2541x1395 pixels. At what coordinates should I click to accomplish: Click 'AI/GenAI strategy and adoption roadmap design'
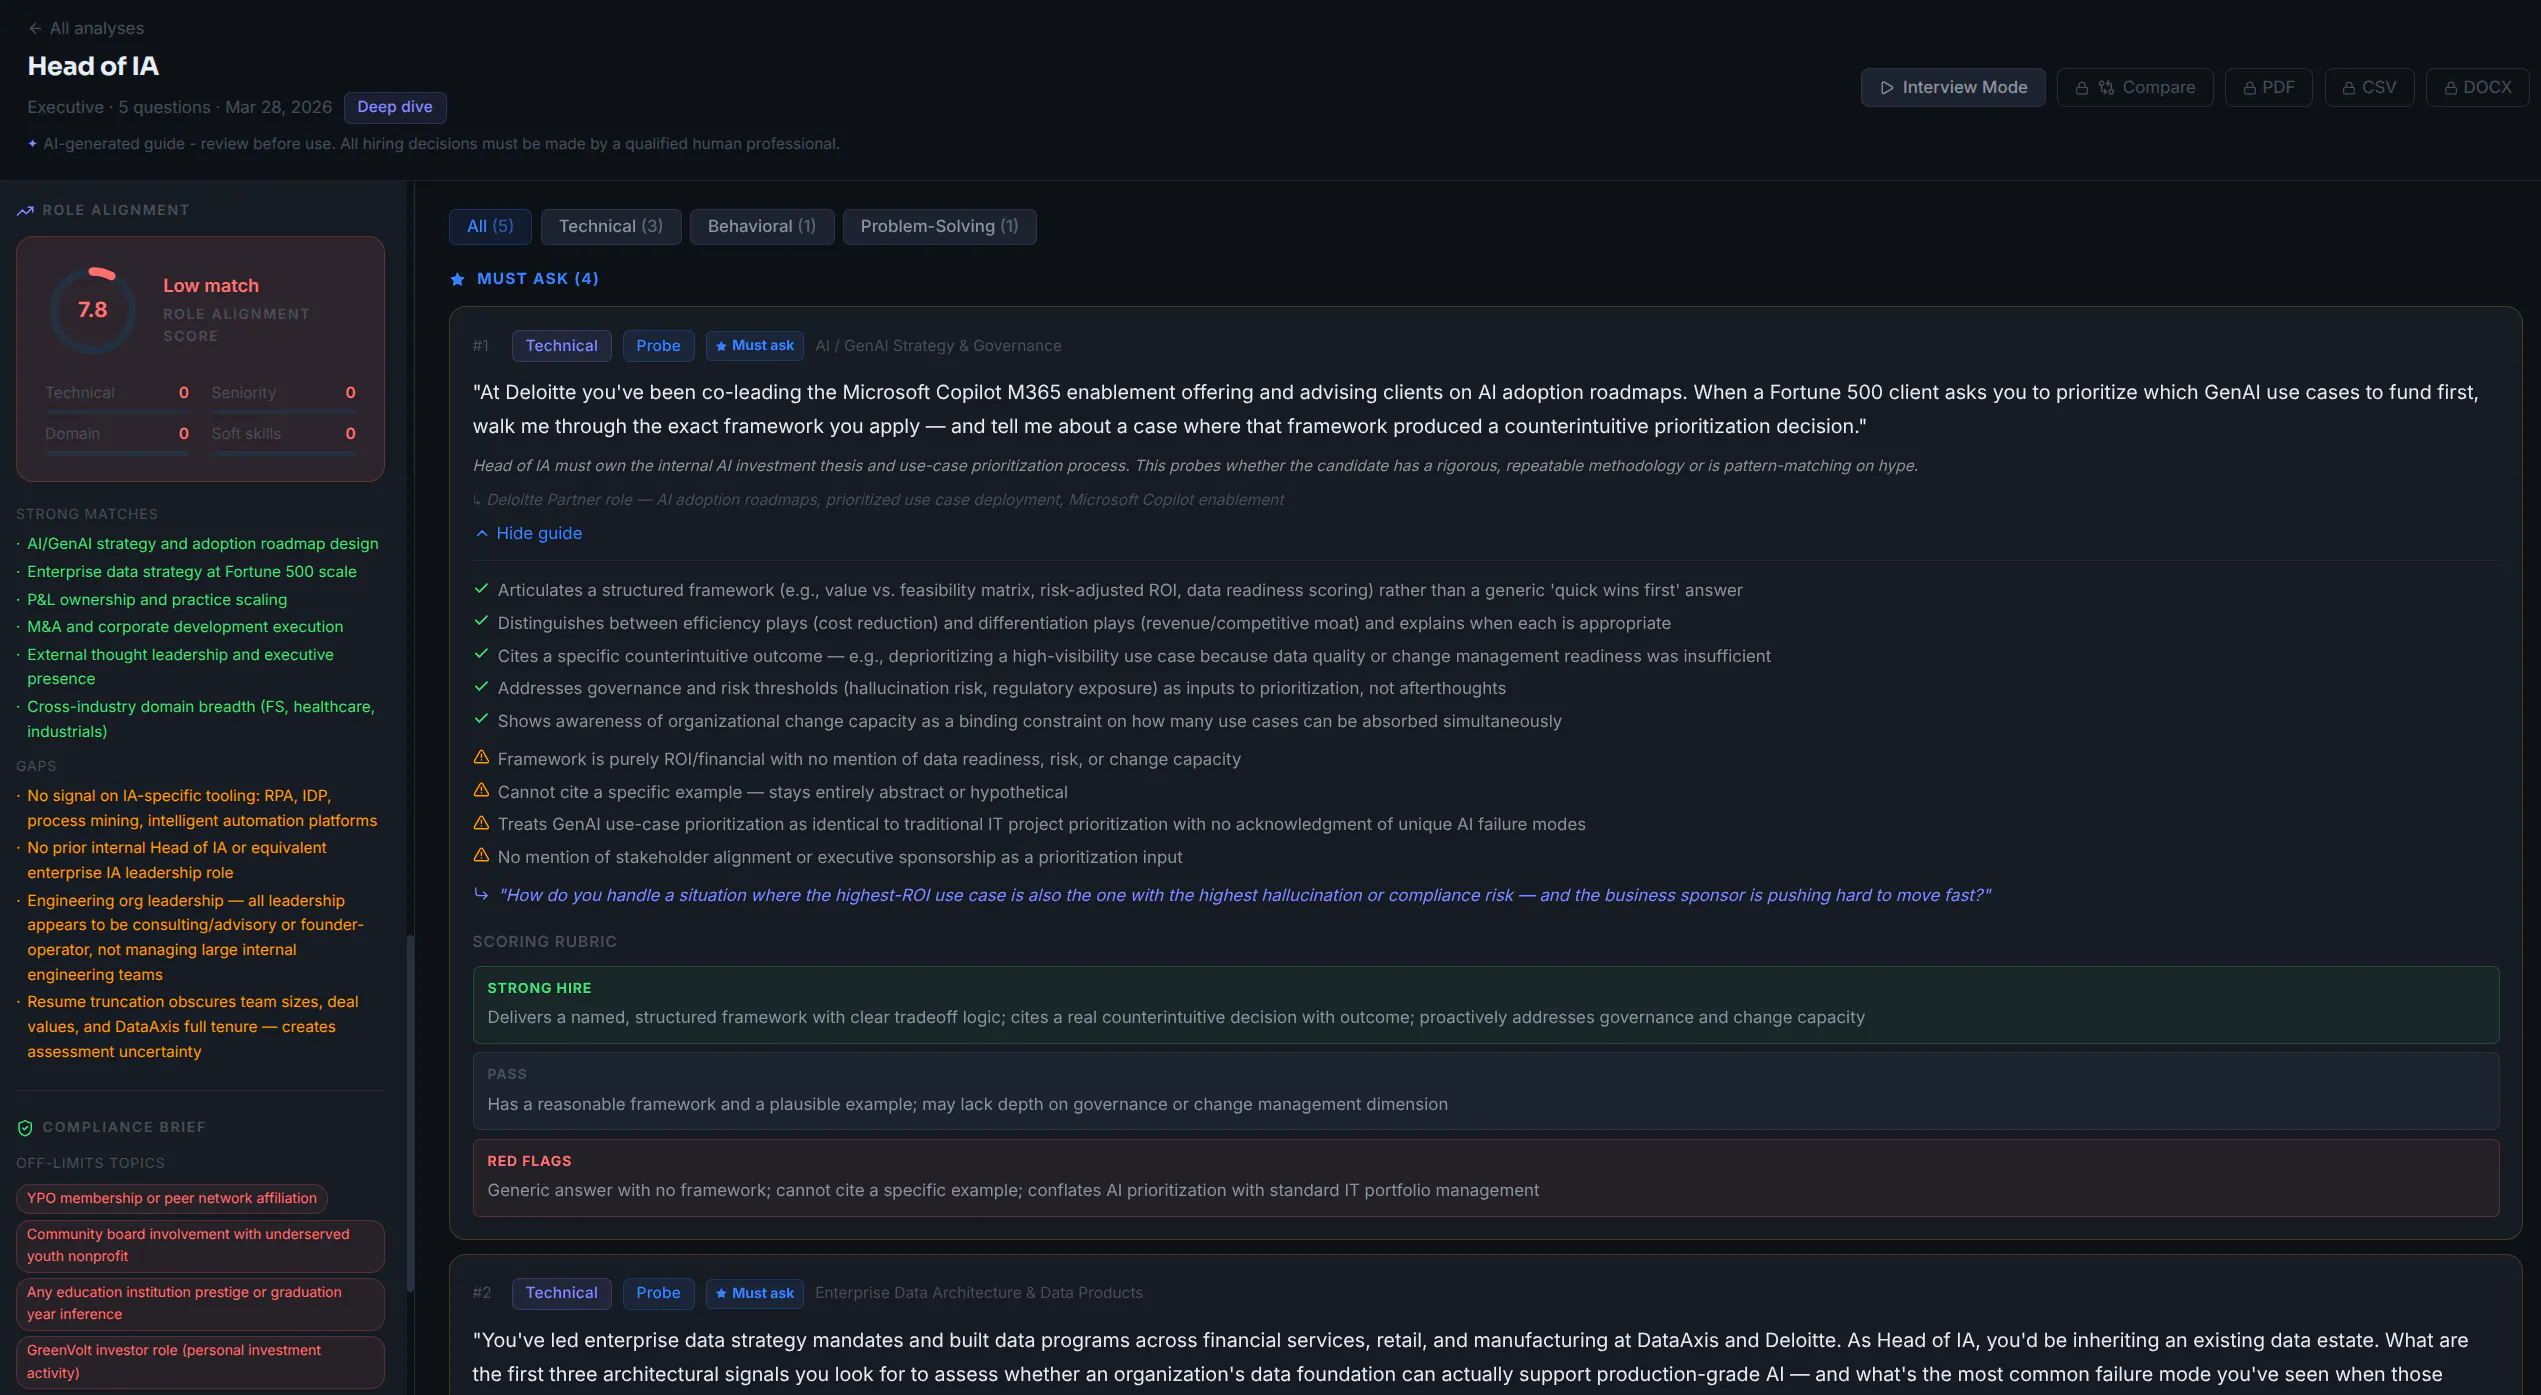pyautogui.click(x=203, y=544)
